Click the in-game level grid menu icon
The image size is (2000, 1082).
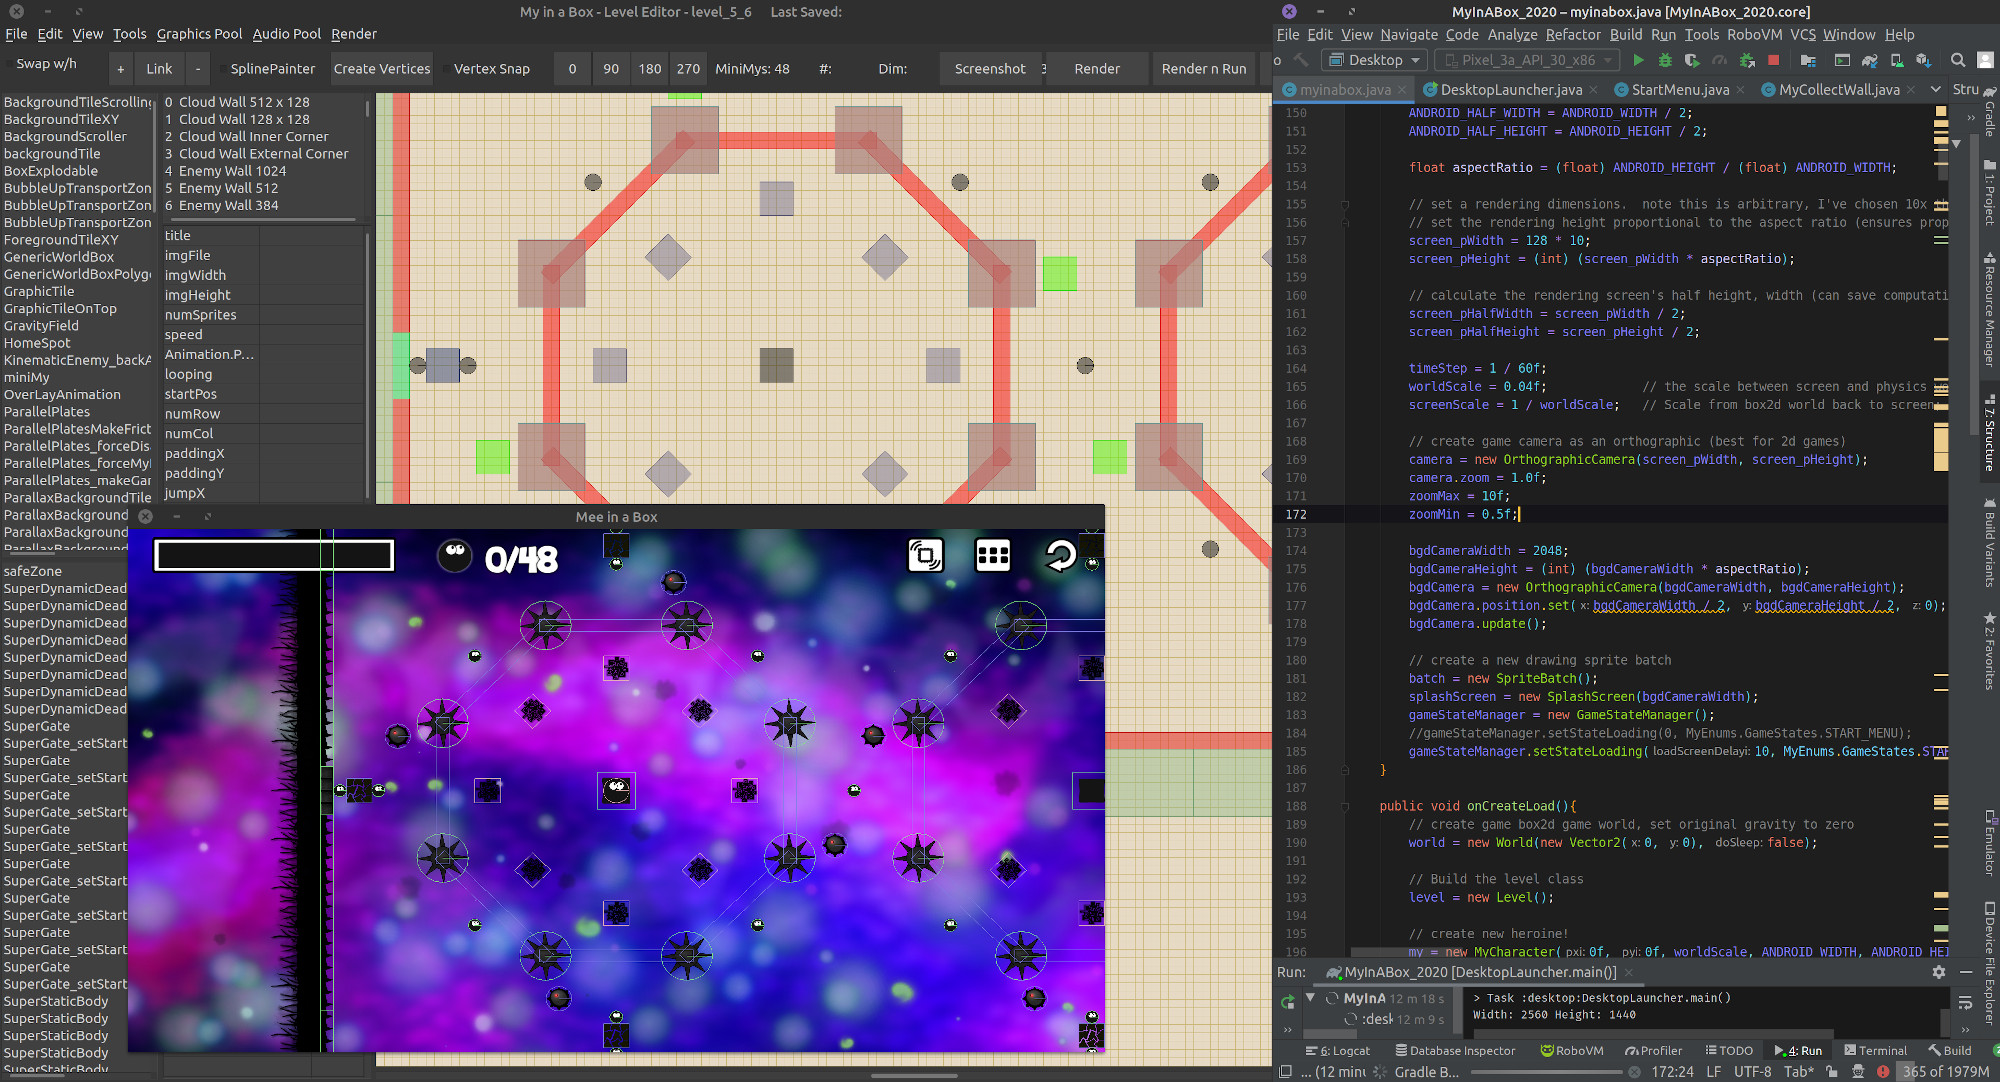click(992, 555)
